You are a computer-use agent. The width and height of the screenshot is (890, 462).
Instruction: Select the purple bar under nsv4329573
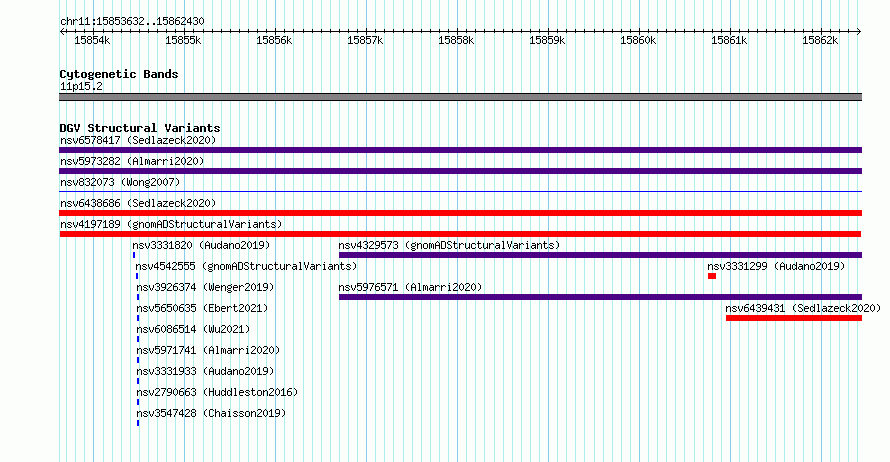coord(601,255)
